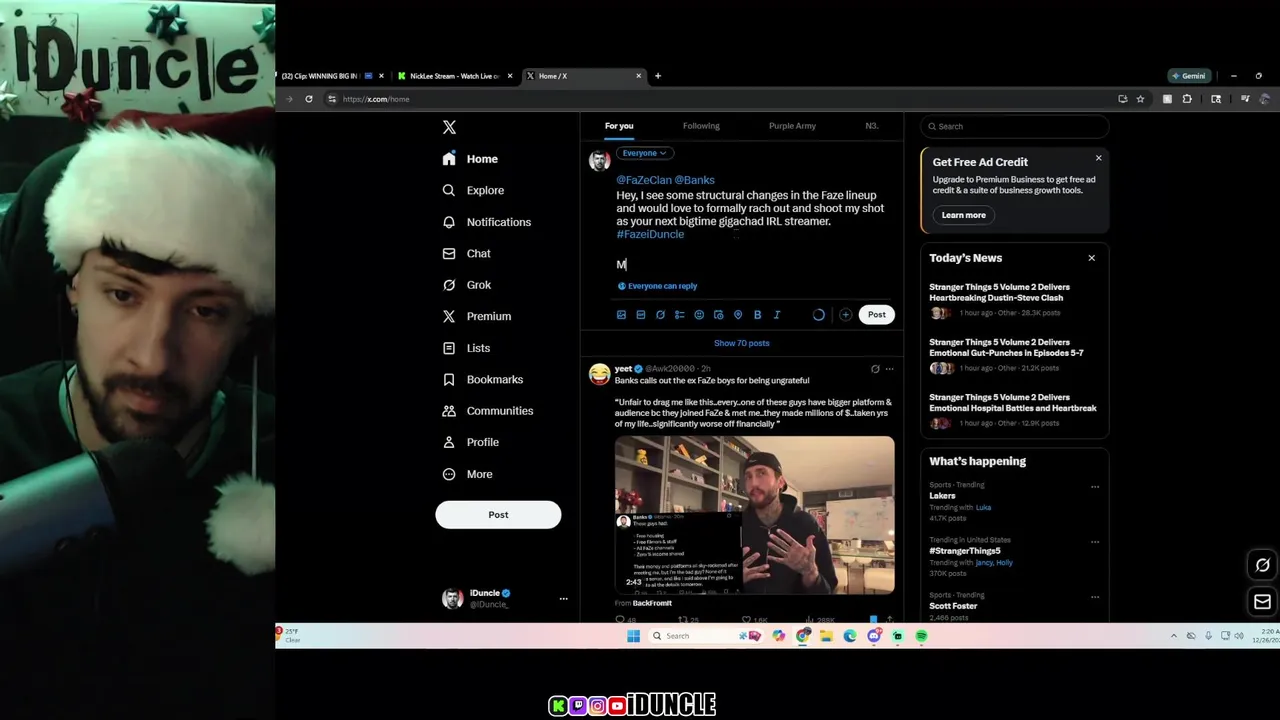Click the Everyone can reply setting
The height and width of the screenshot is (720, 1280).
pyautogui.click(x=657, y=286)
